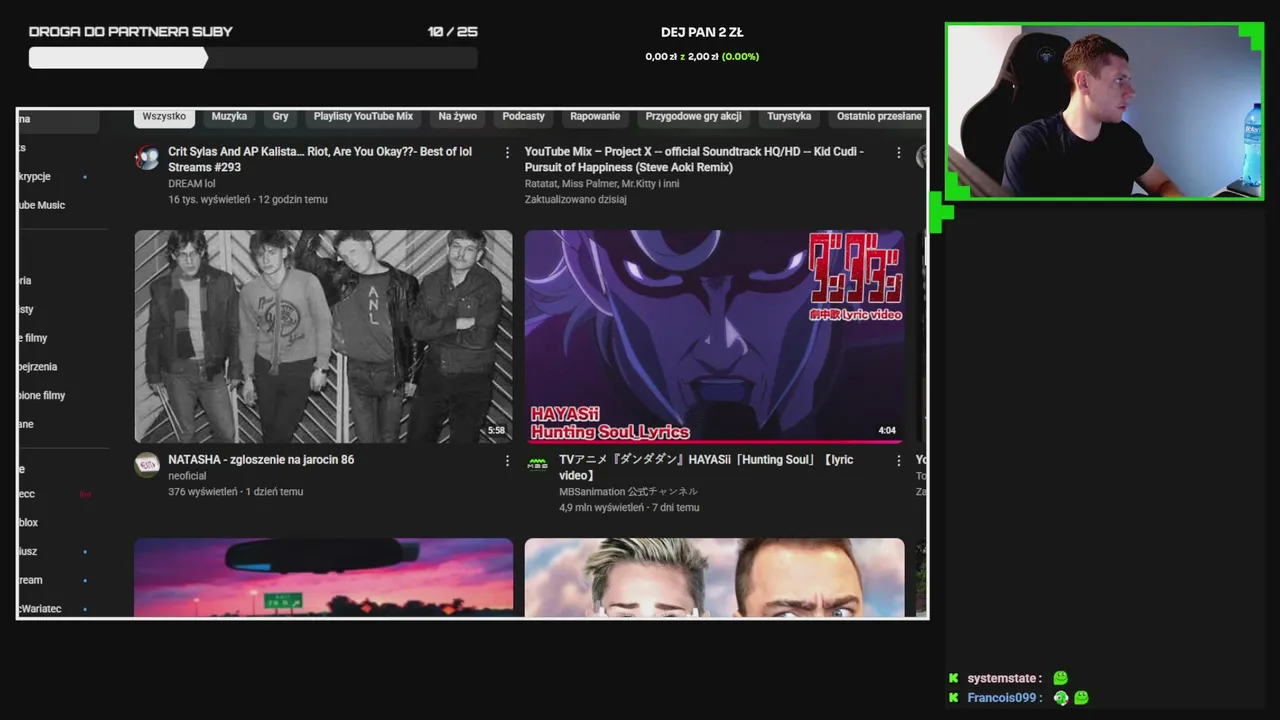Select the Muzyka filter chip
This screenshot has height=720, width=1280.
point(229,117)
